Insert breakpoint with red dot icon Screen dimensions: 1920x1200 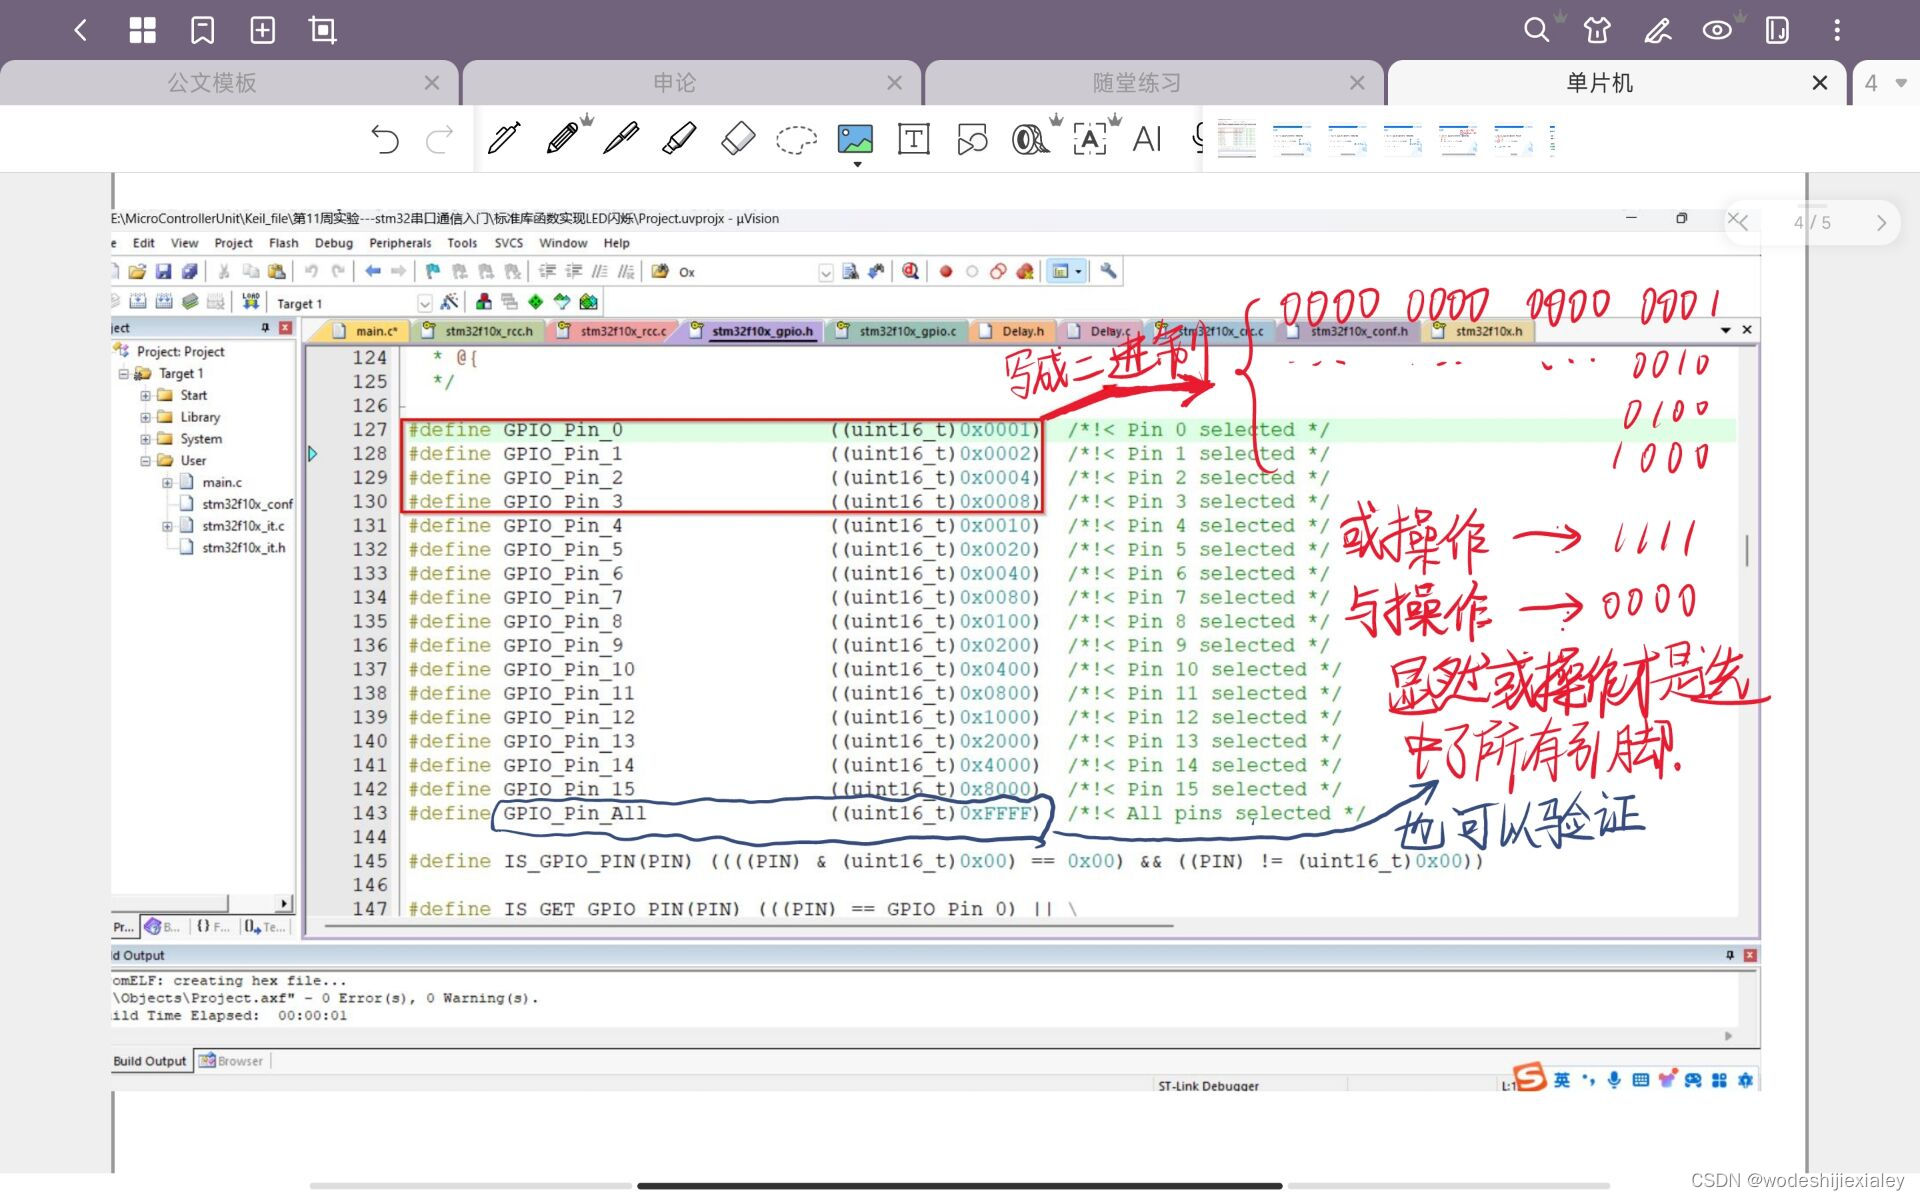946,271
